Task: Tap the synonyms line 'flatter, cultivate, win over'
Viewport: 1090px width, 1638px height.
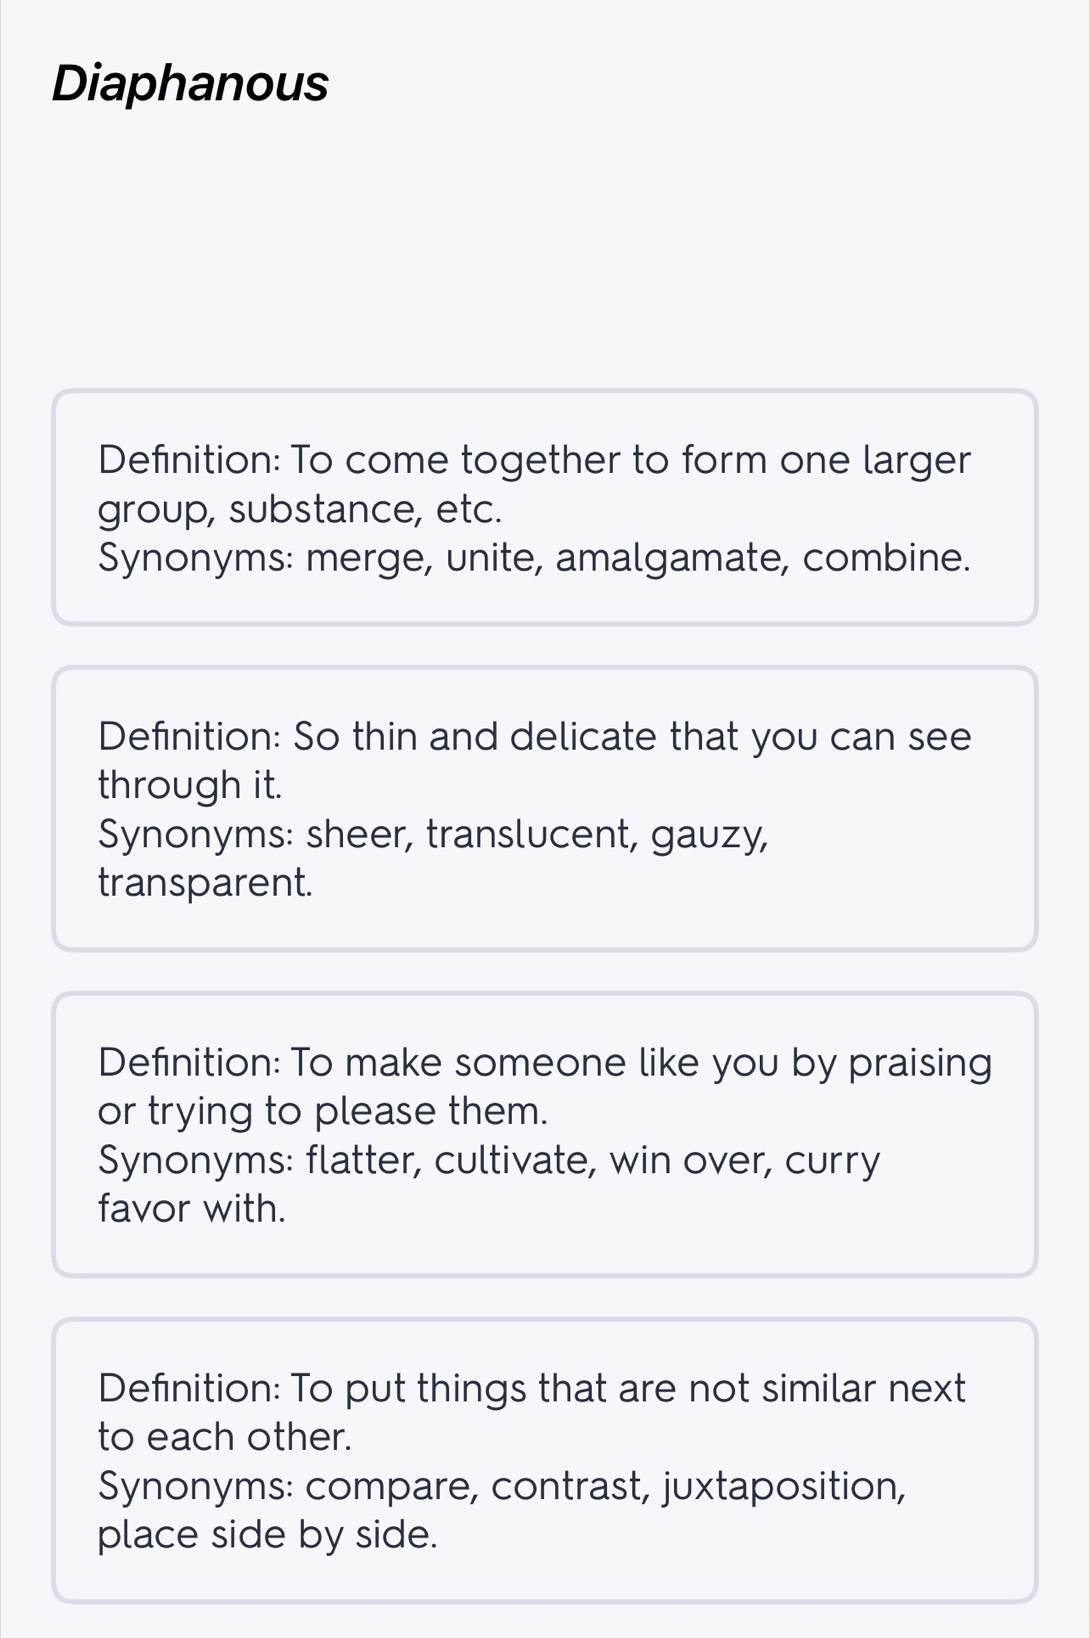Action: (489, 1184)
